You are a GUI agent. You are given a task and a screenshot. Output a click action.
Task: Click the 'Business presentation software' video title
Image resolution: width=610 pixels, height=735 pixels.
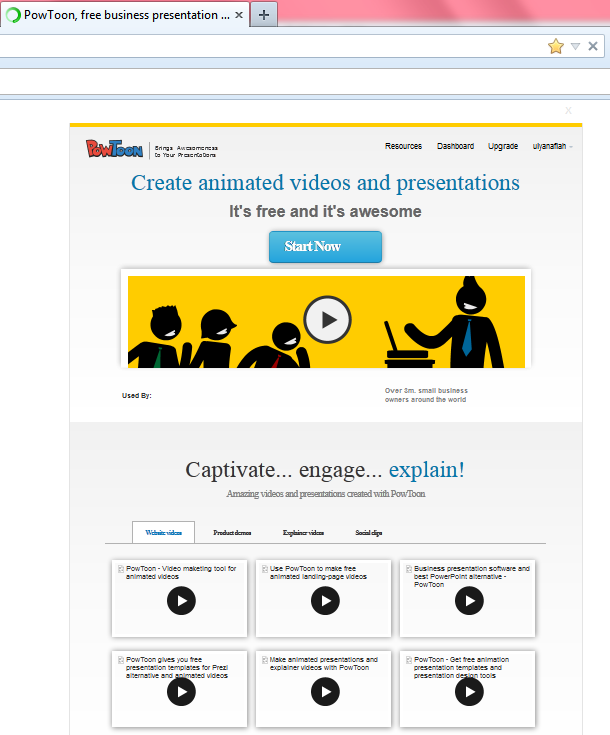(x=472, y=577)
